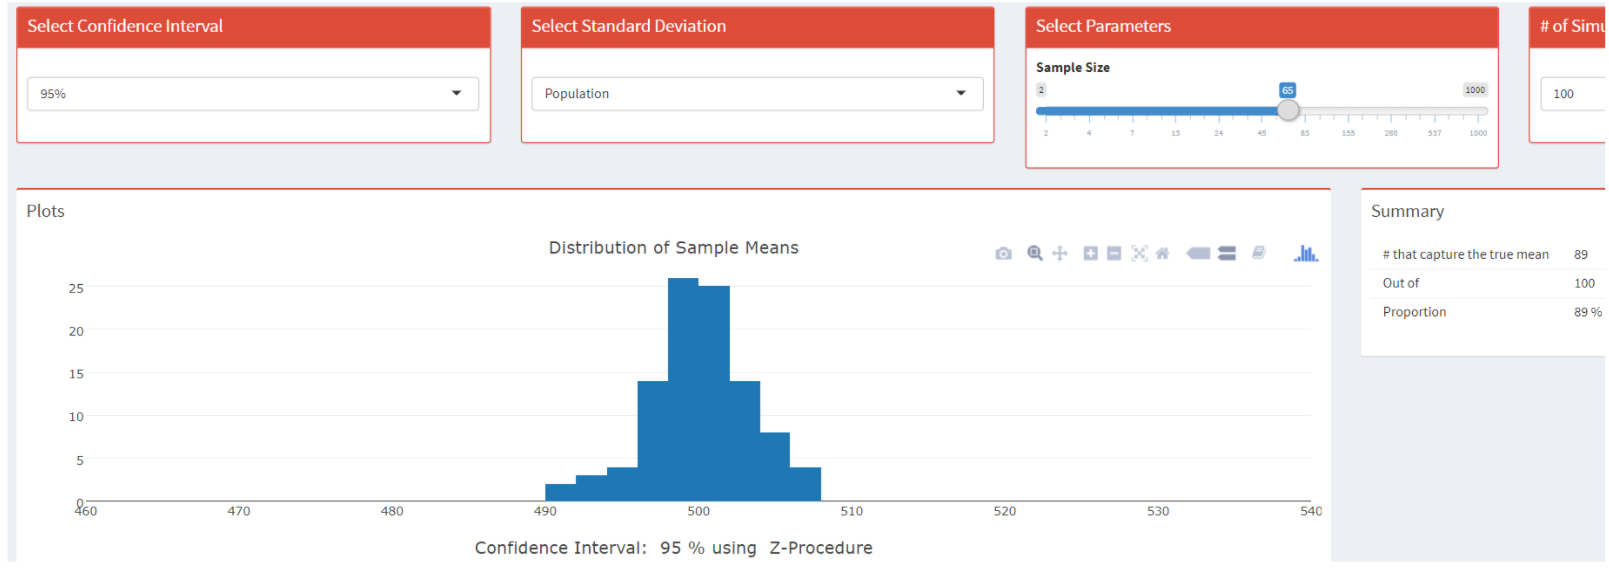Screen dimensions: 1609x580
Task: Click the edit in Chart Studio icon
Action: tap(1259, 253)
